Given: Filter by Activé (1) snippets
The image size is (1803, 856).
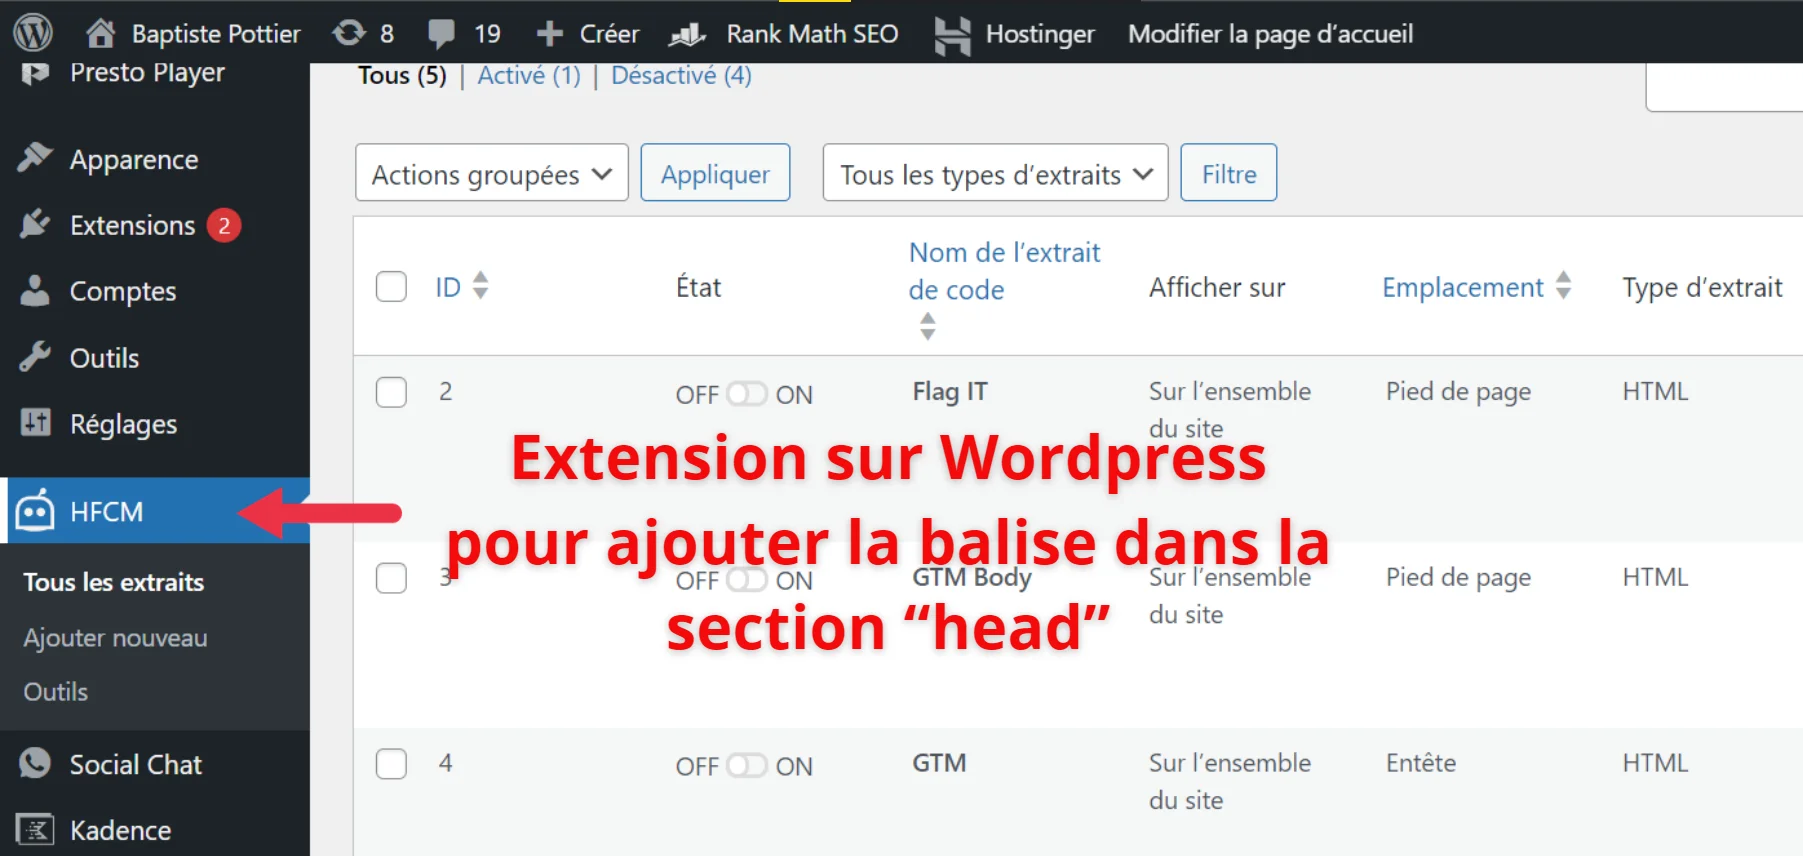Looking at the screenshot, I should [529, 75].
